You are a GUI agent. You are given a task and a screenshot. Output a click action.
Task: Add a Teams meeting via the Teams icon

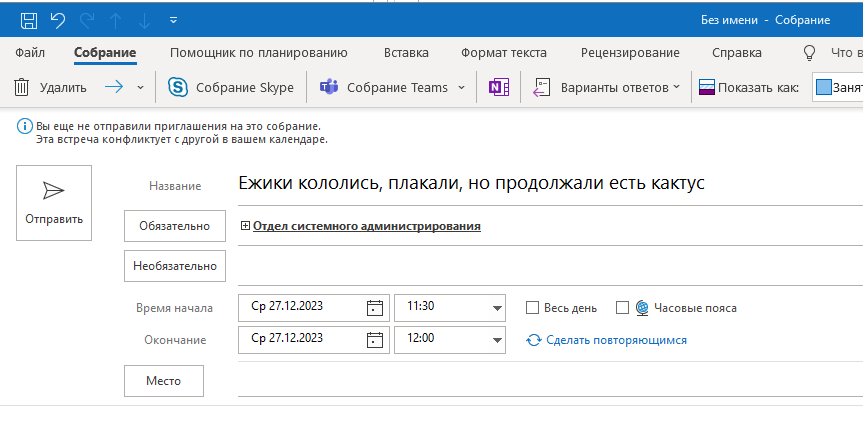tap(329, 88)
